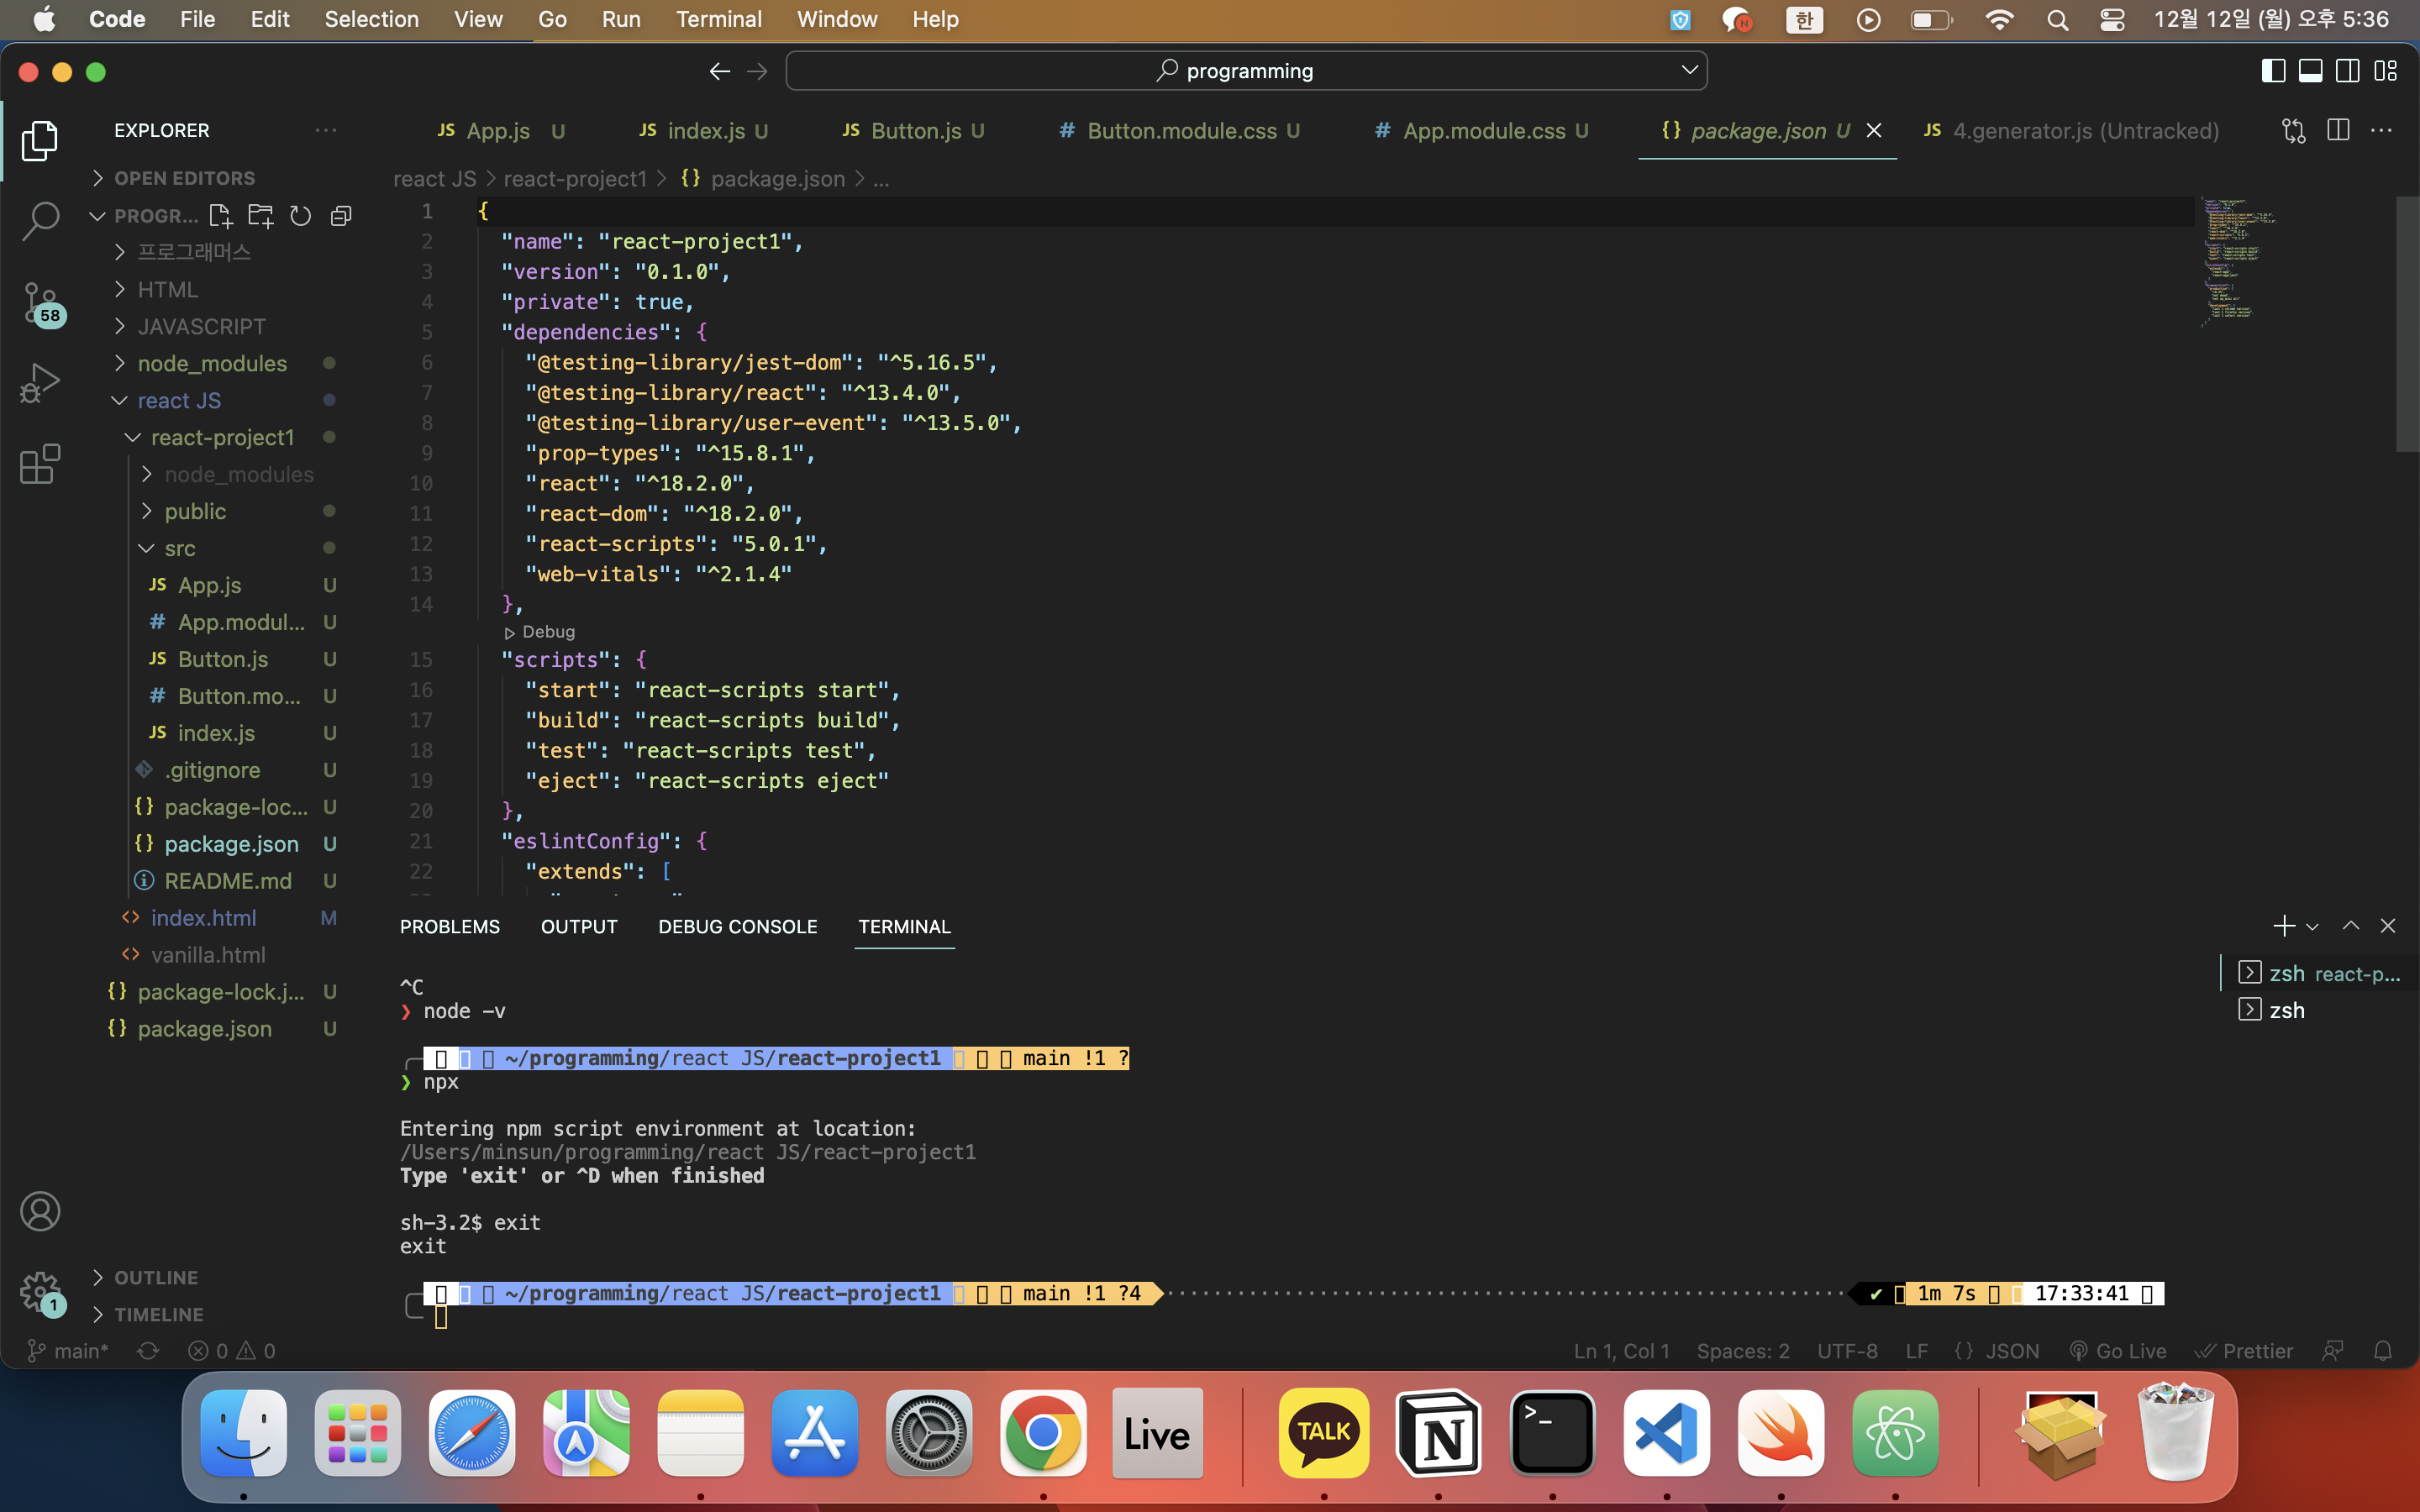Click Spaces: 2 indentation setting
Screen dimensions: 2420x1512
coord(1742,1351)
